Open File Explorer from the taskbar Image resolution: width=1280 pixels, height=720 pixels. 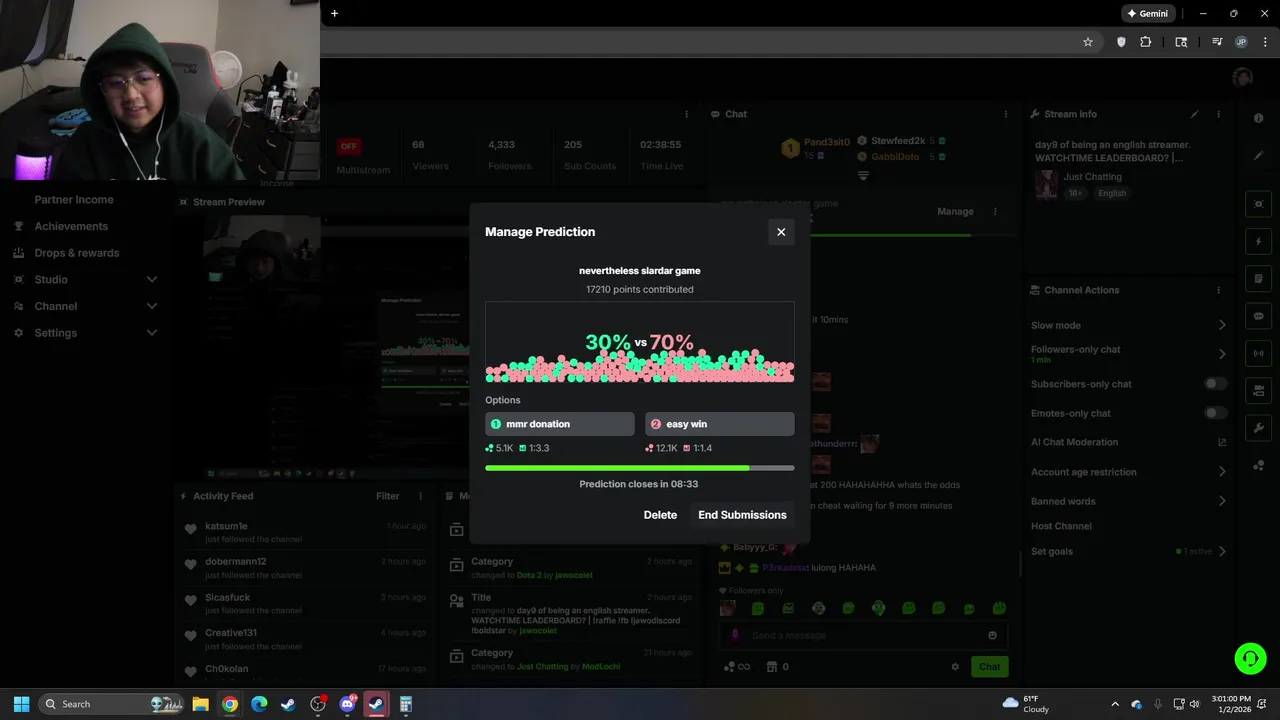point(200,704)
